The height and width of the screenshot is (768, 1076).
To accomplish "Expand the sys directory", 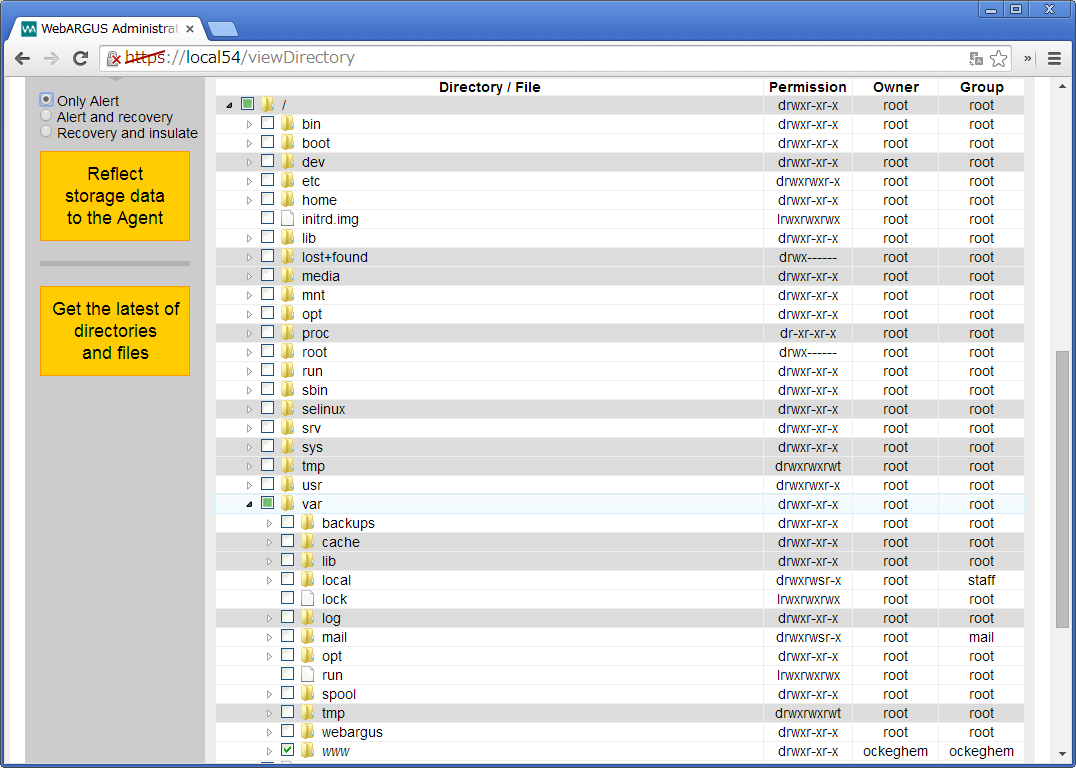I will (x=249, y=447).
